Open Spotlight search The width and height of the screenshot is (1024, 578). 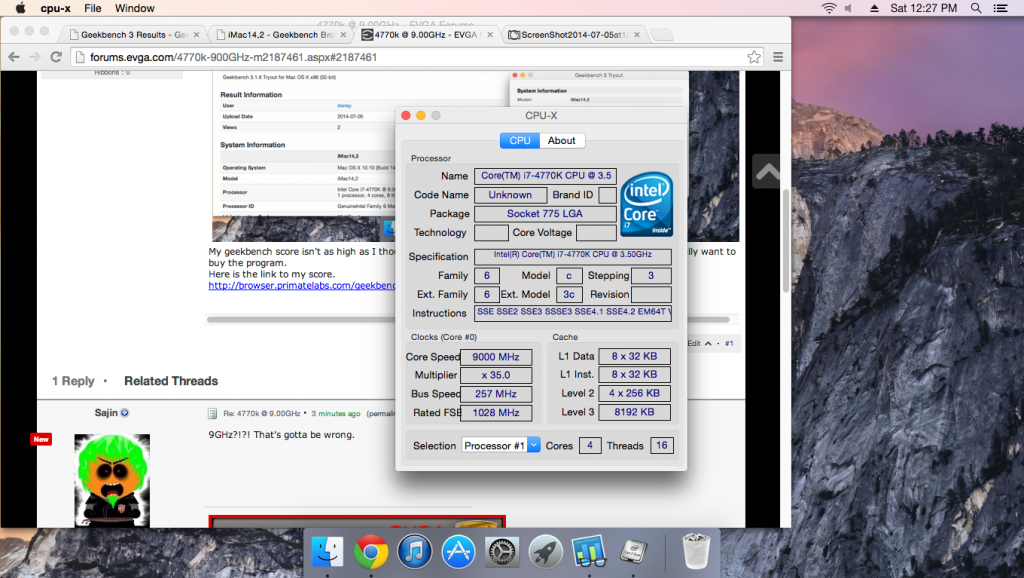[x=976, y=8]
